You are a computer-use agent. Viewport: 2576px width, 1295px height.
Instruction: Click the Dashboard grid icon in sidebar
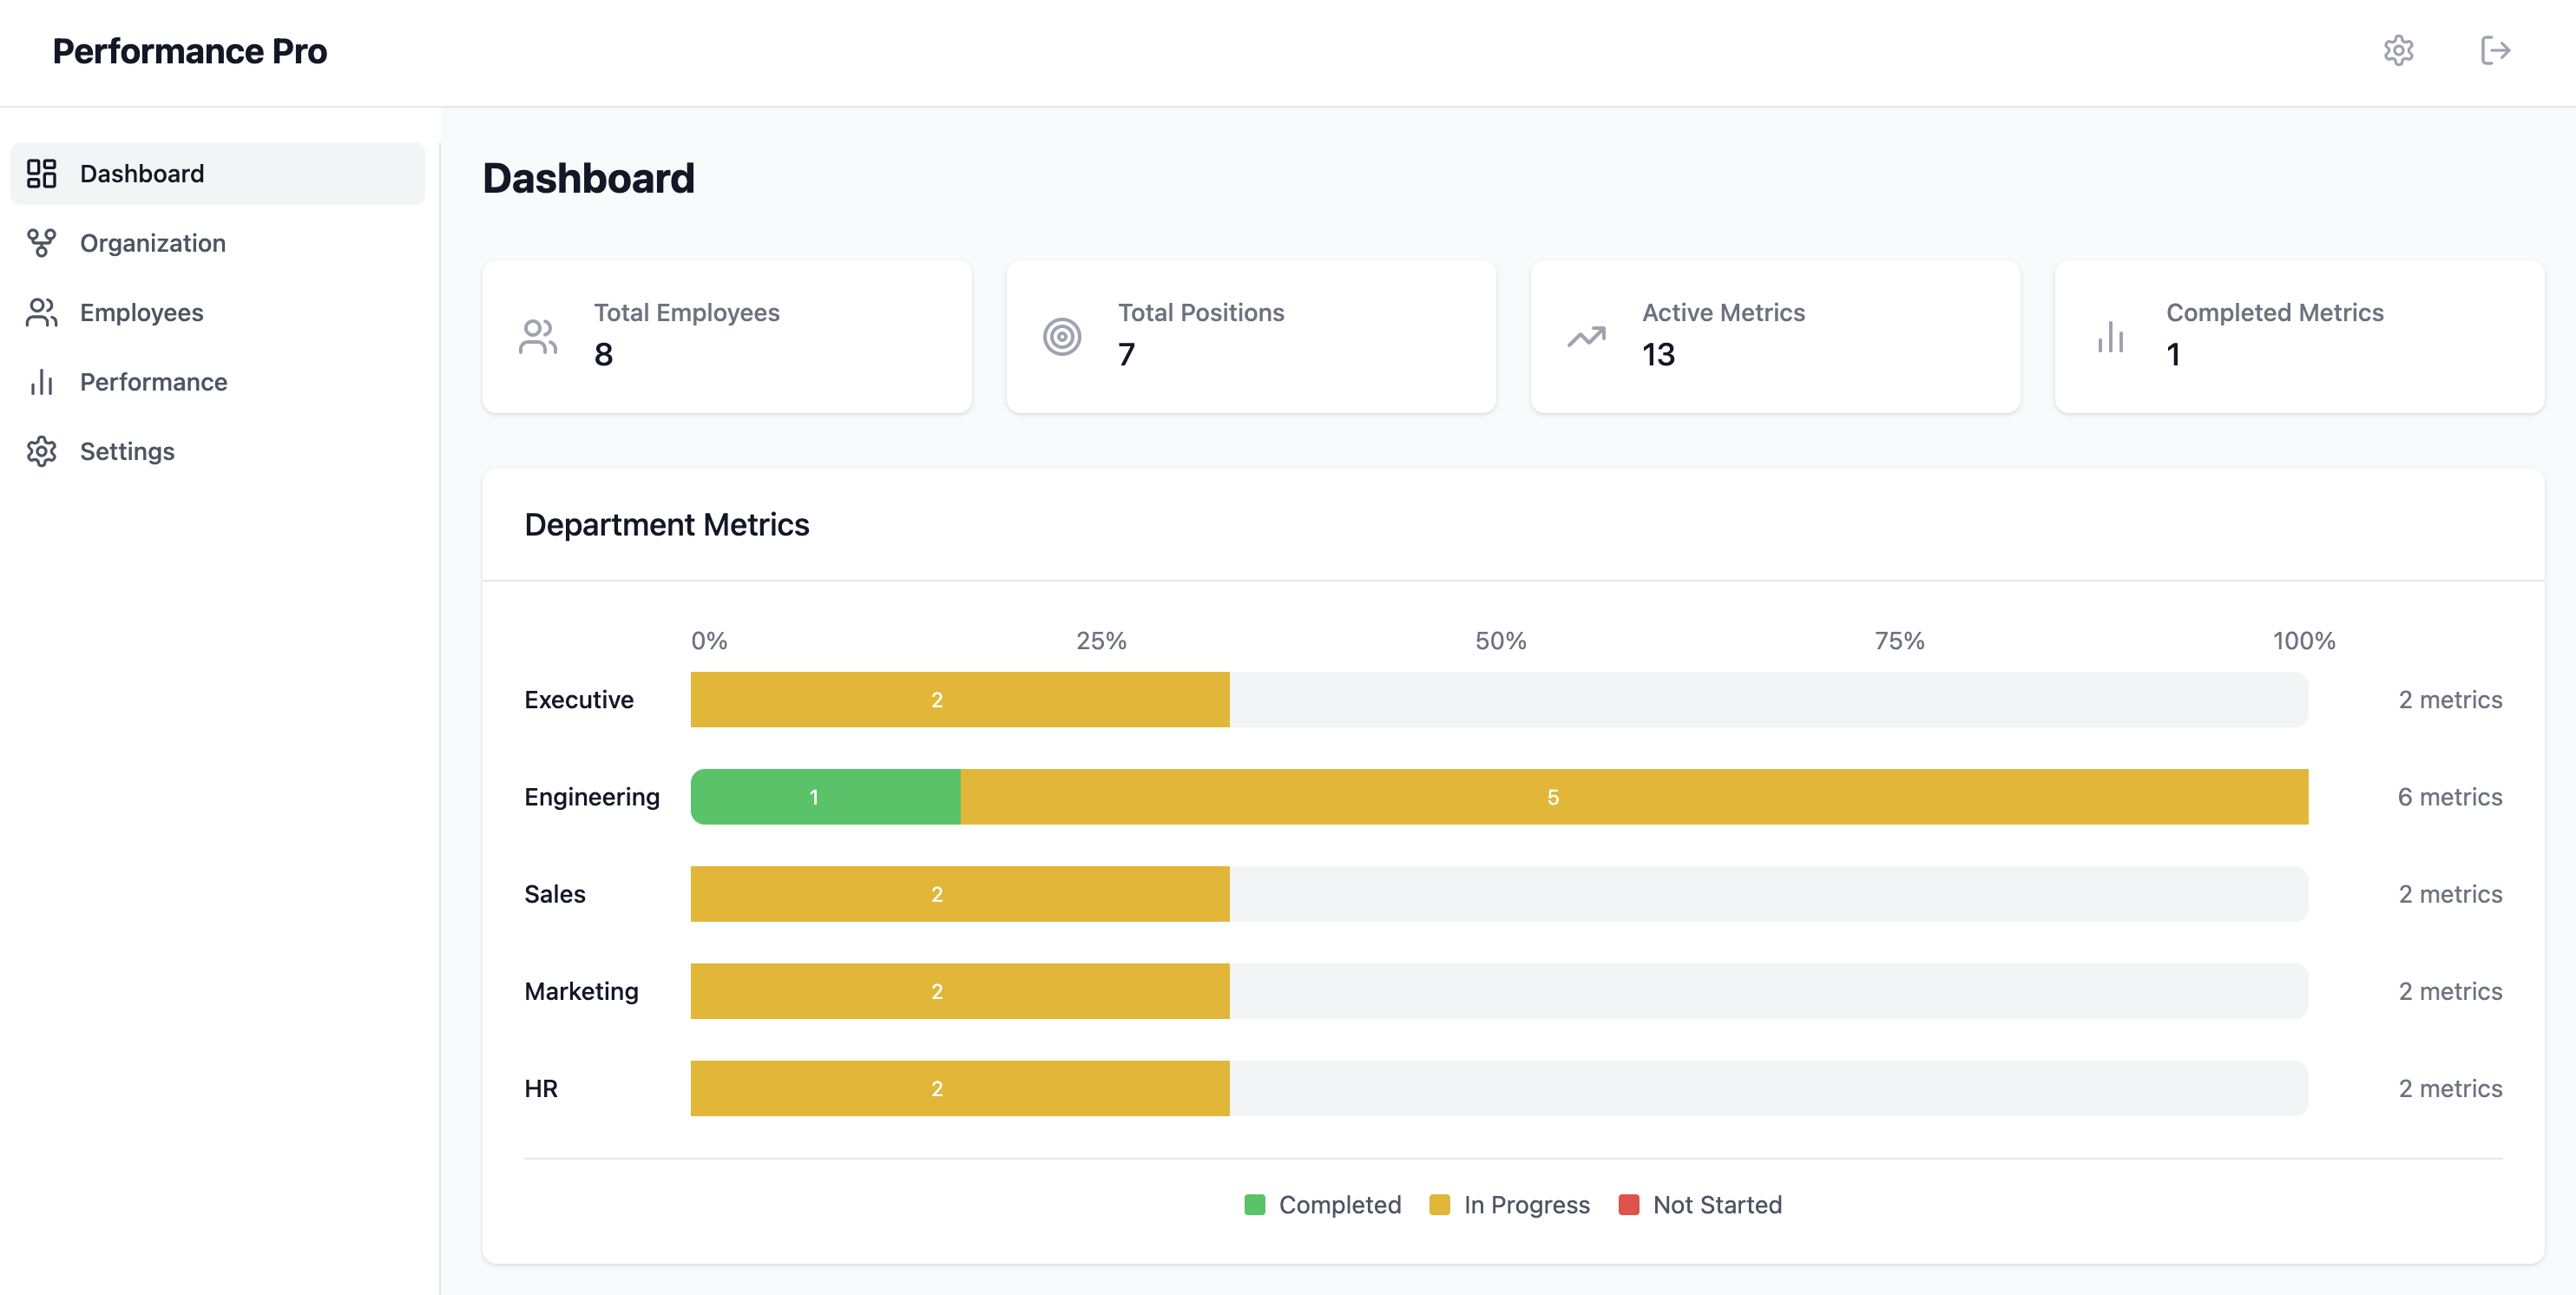pyautogui.click(x=41, y=173)
